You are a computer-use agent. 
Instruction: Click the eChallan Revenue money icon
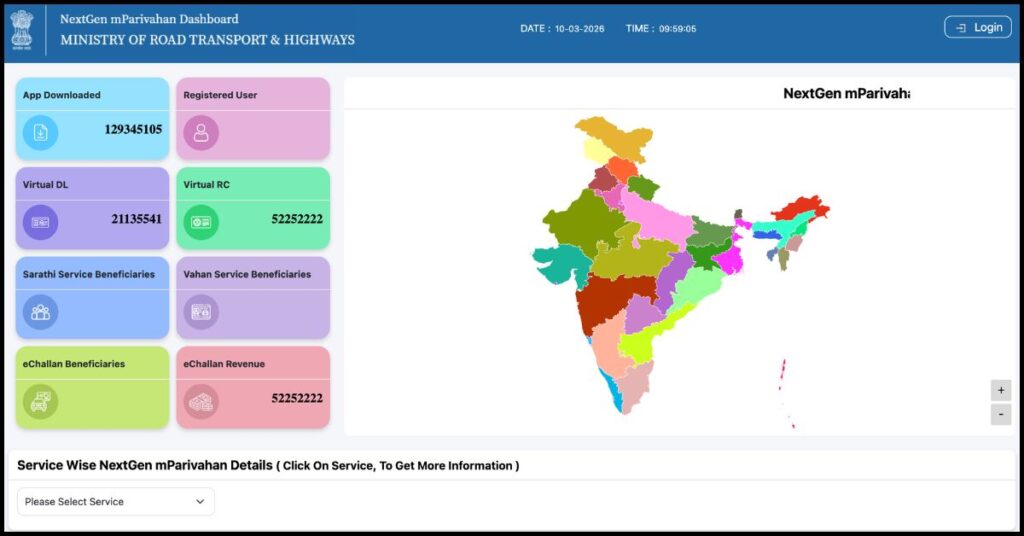pyautogui.click(x=201, y=402)
